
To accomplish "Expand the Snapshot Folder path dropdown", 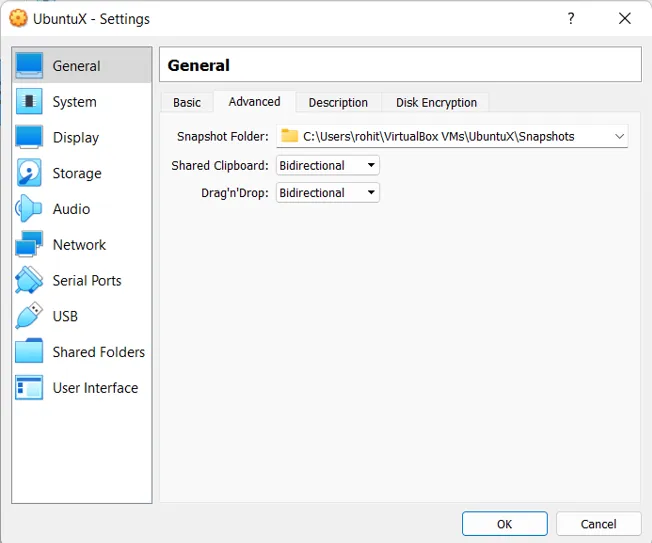I will [x=619, y=136].
